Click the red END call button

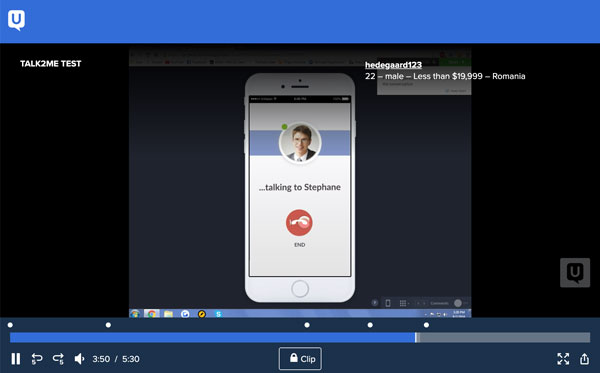click(x=299, y=223)
